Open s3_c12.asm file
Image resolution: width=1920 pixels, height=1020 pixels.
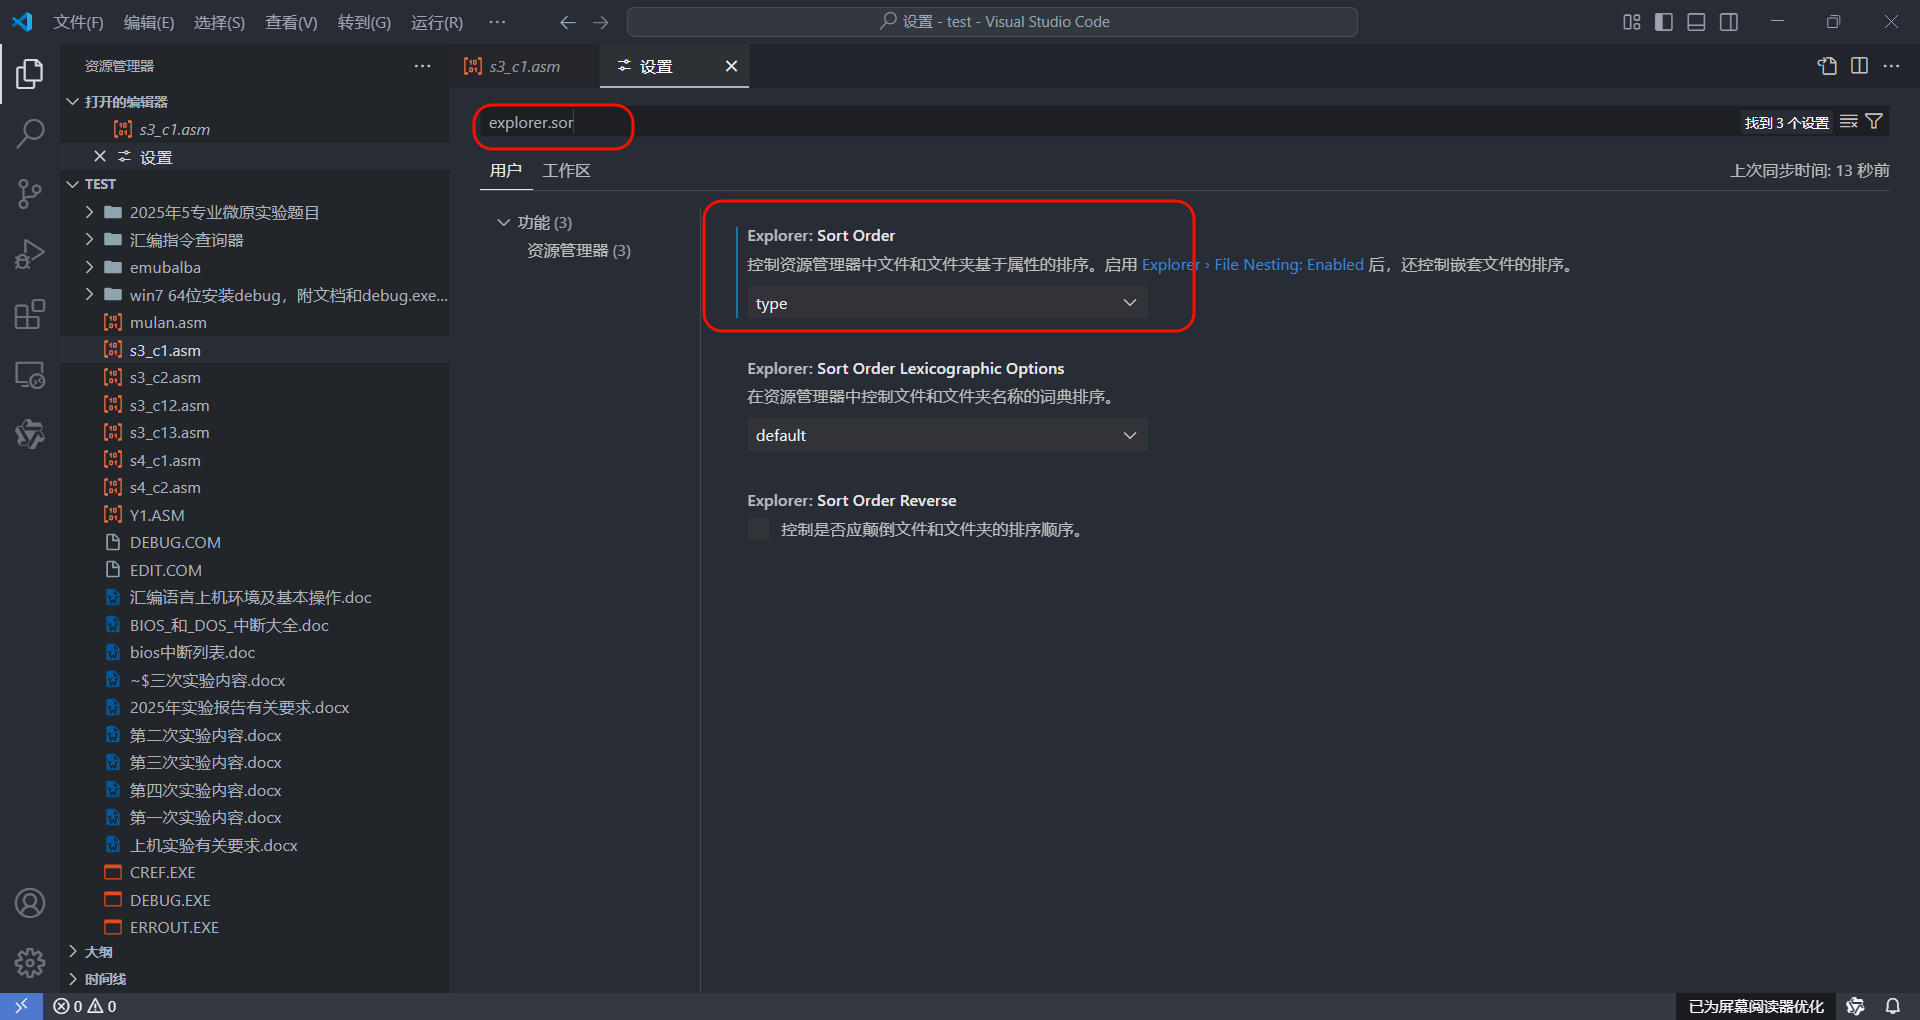pos(254,405)
